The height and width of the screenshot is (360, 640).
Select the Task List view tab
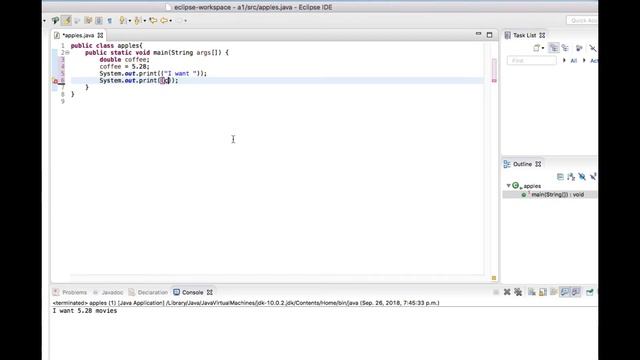tap(524, 36)
